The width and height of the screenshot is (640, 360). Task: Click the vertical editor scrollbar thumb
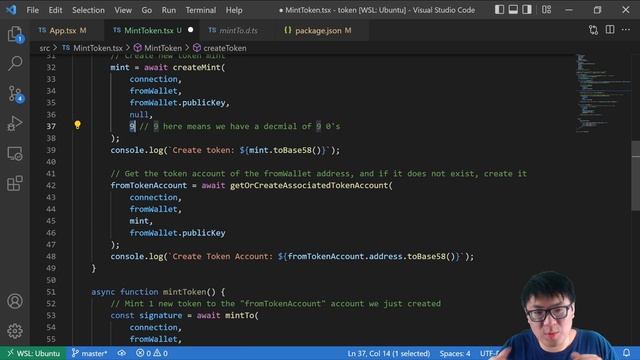click(636, 176)
